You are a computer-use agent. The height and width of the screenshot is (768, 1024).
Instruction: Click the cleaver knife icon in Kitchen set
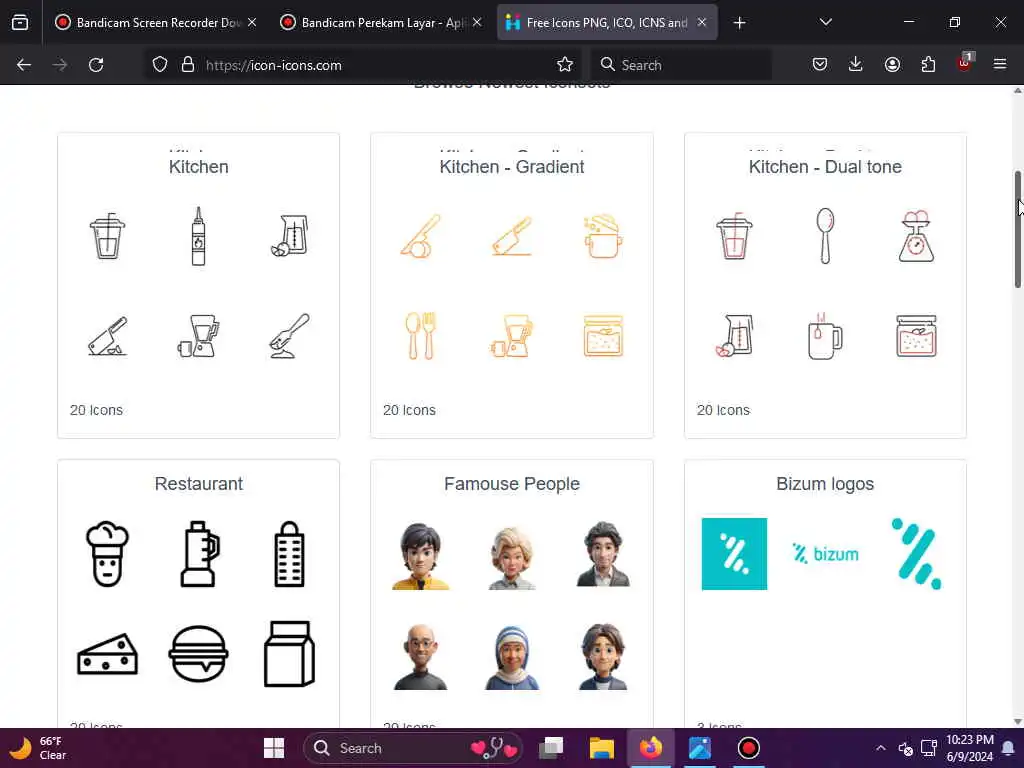point(108,336)
